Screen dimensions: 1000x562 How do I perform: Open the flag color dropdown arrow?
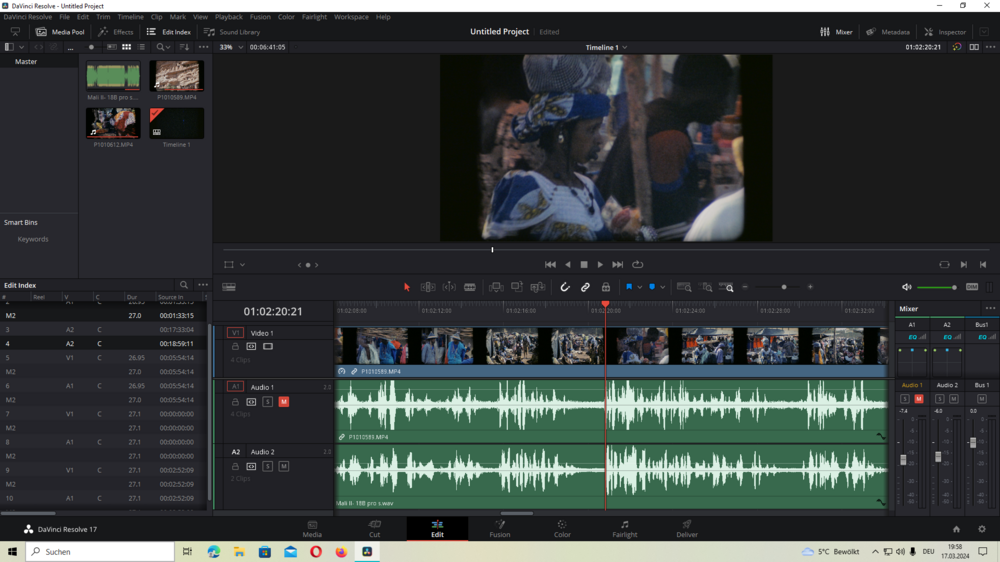tap(639, 287)
